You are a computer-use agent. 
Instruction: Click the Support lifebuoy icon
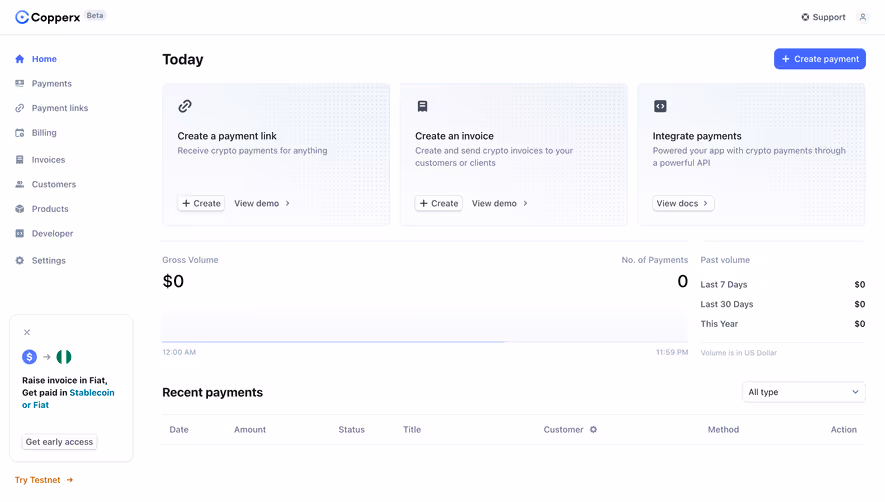[x=805, y=17]
